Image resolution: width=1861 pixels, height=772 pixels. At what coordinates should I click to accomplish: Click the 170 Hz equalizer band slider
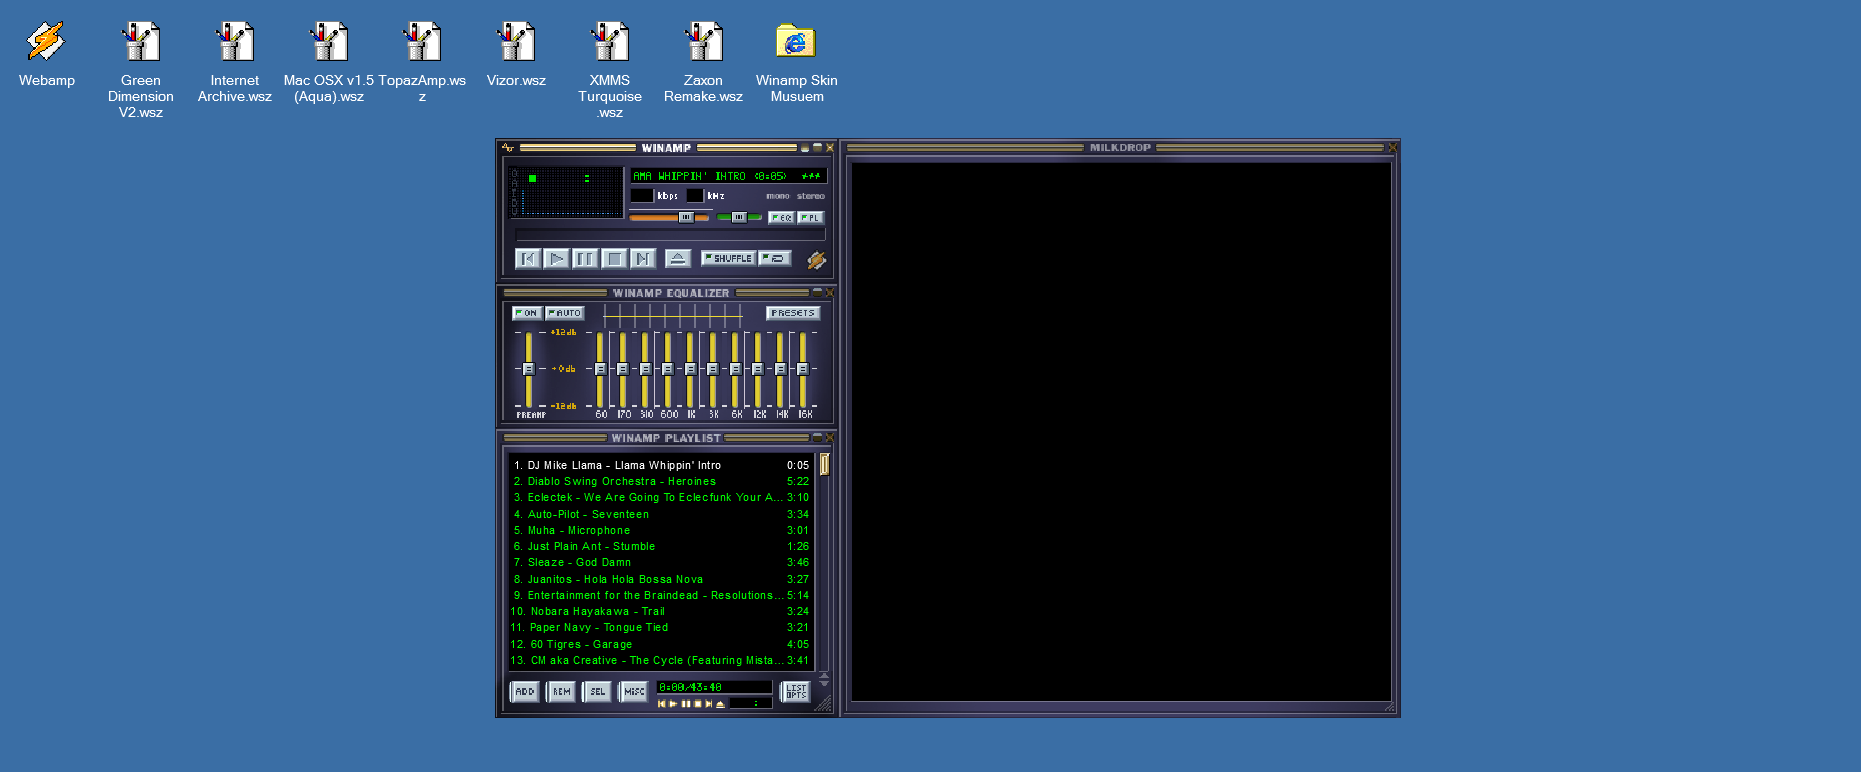coord(622,369)
